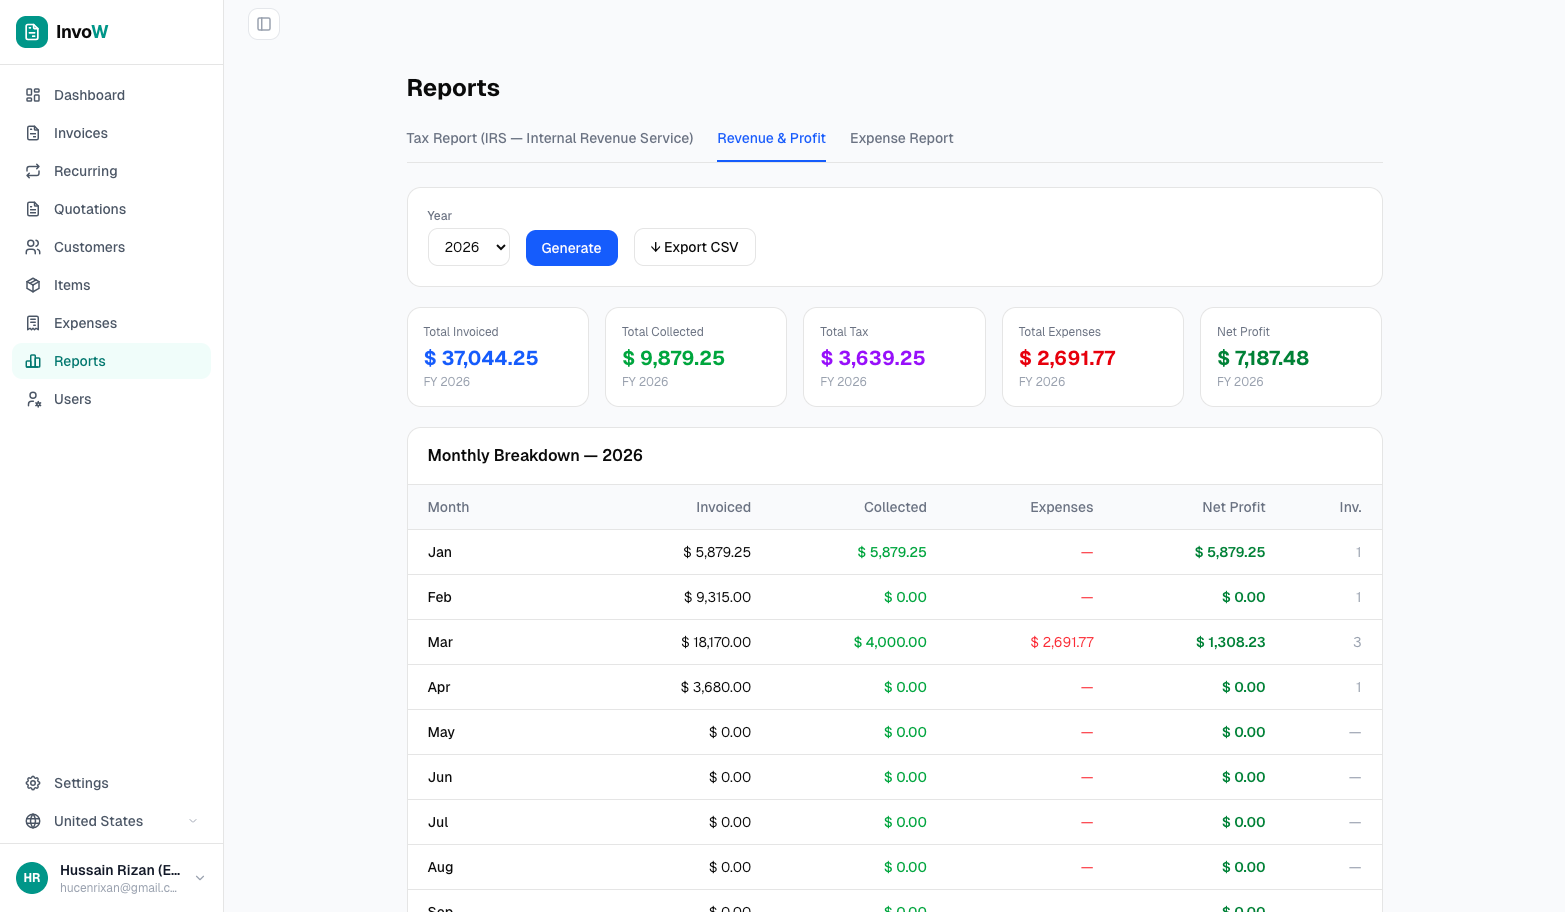Click Apr invoiced amount $ 3,680.00

point(716,687)
